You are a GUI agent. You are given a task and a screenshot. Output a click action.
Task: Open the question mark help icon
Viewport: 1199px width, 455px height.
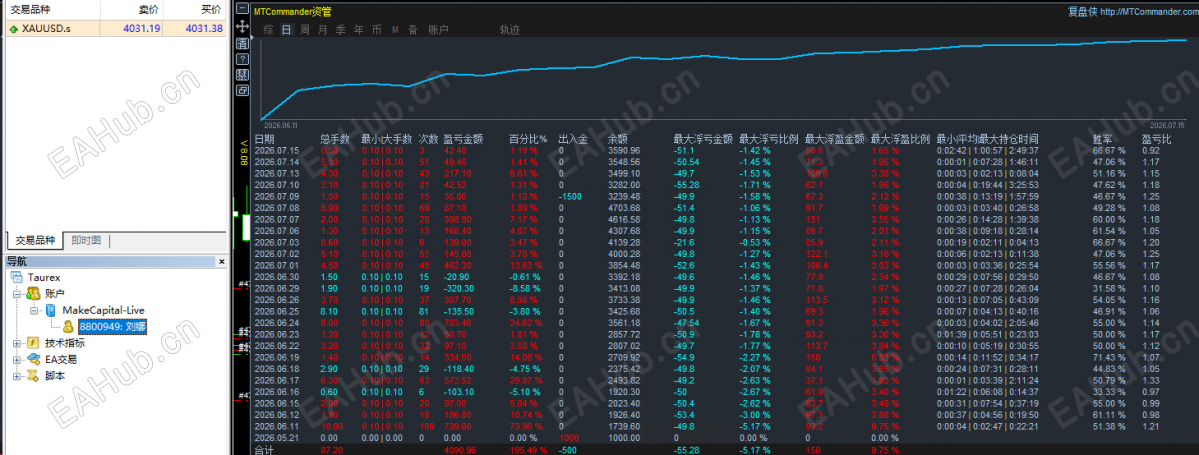242,58
